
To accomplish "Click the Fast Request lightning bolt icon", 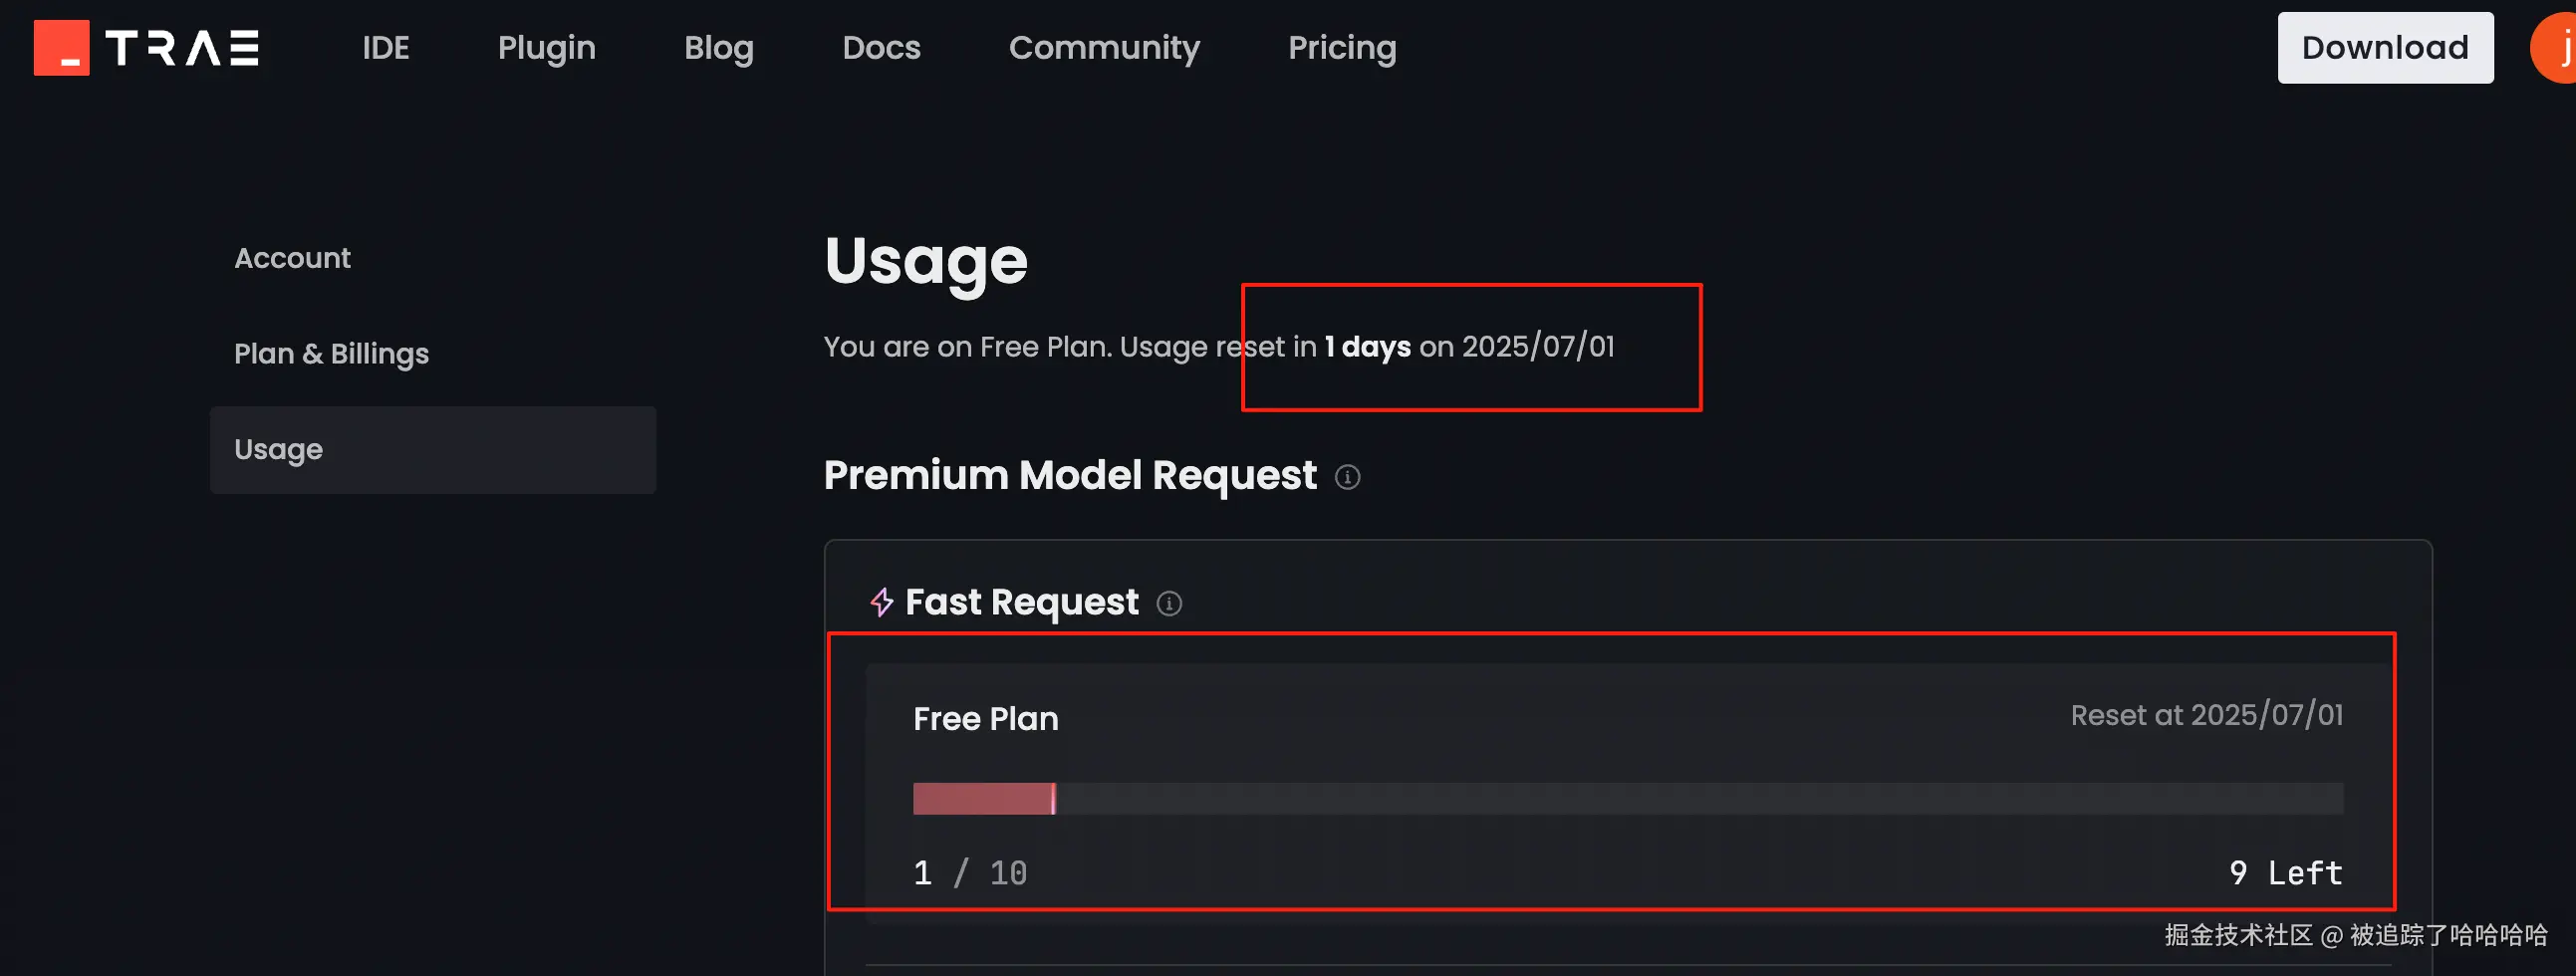I will coord(881,602).
